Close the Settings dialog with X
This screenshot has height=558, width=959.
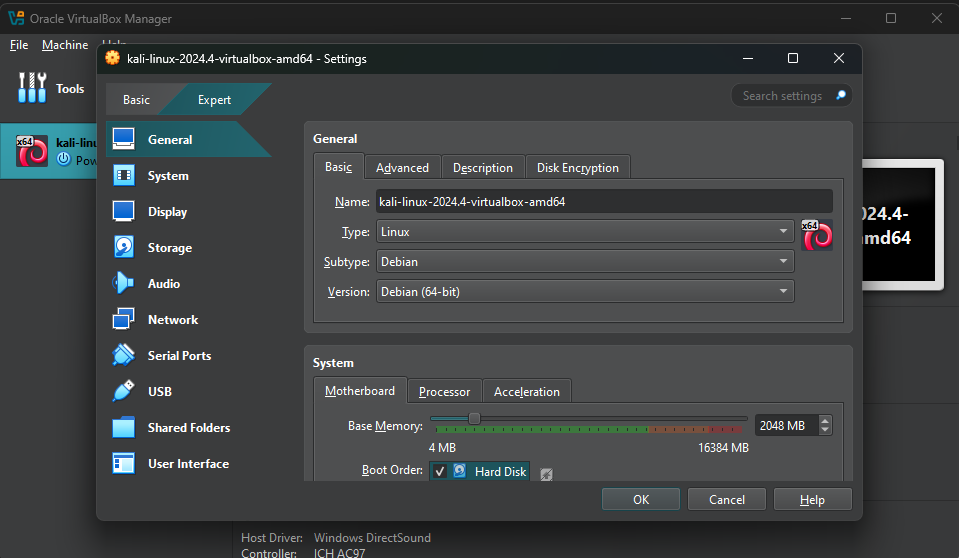coord(839,58)
